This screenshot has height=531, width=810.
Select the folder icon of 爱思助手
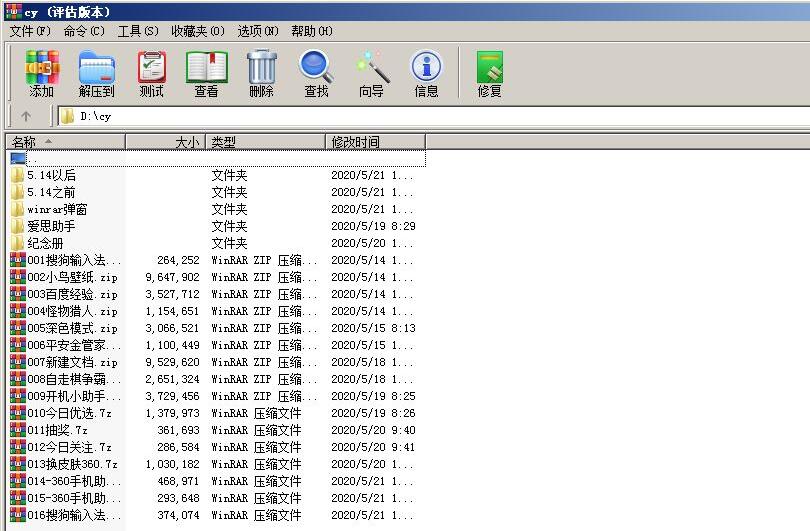pos(18,226)
